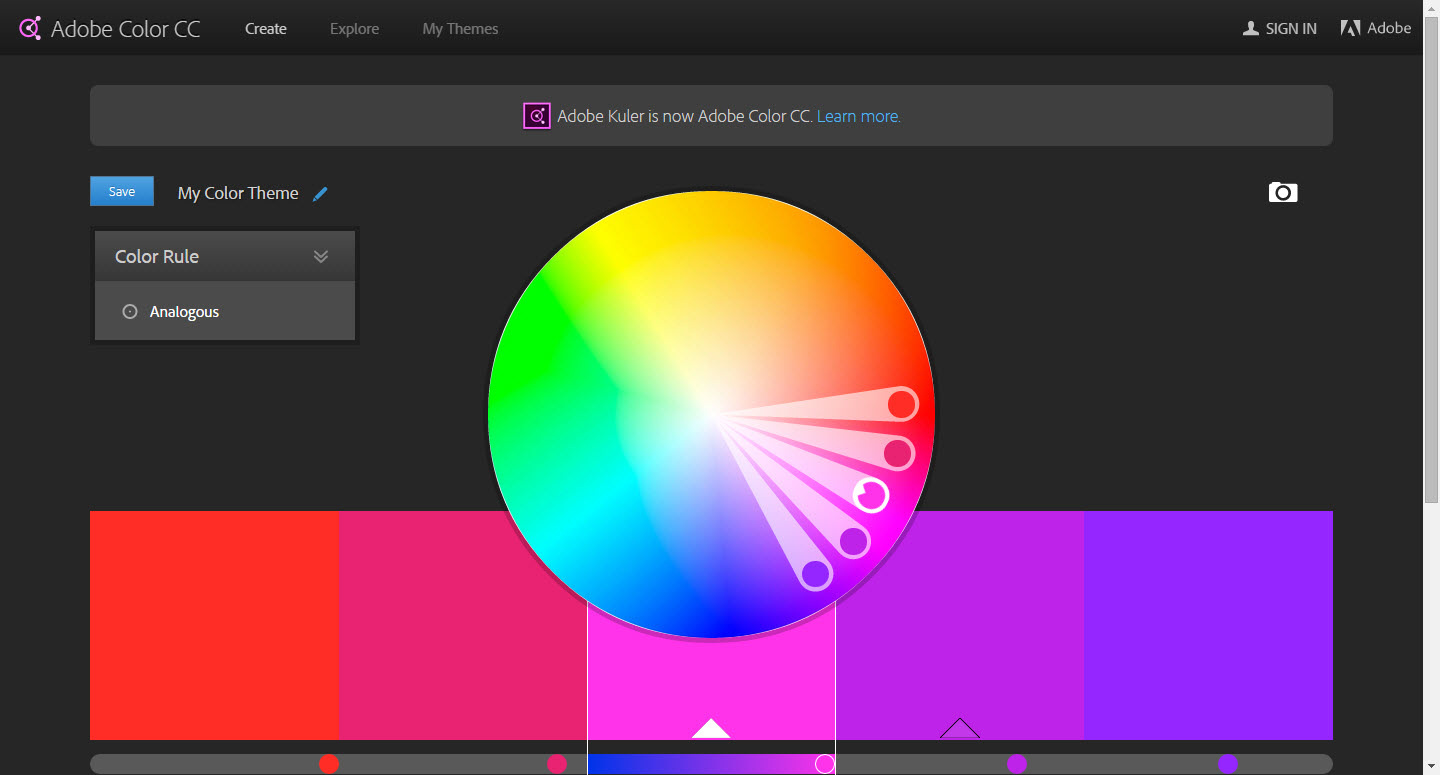Click the Adobe Color CC logo icon
Screen dimensions: 1440x775
click(x=30, y=28)
